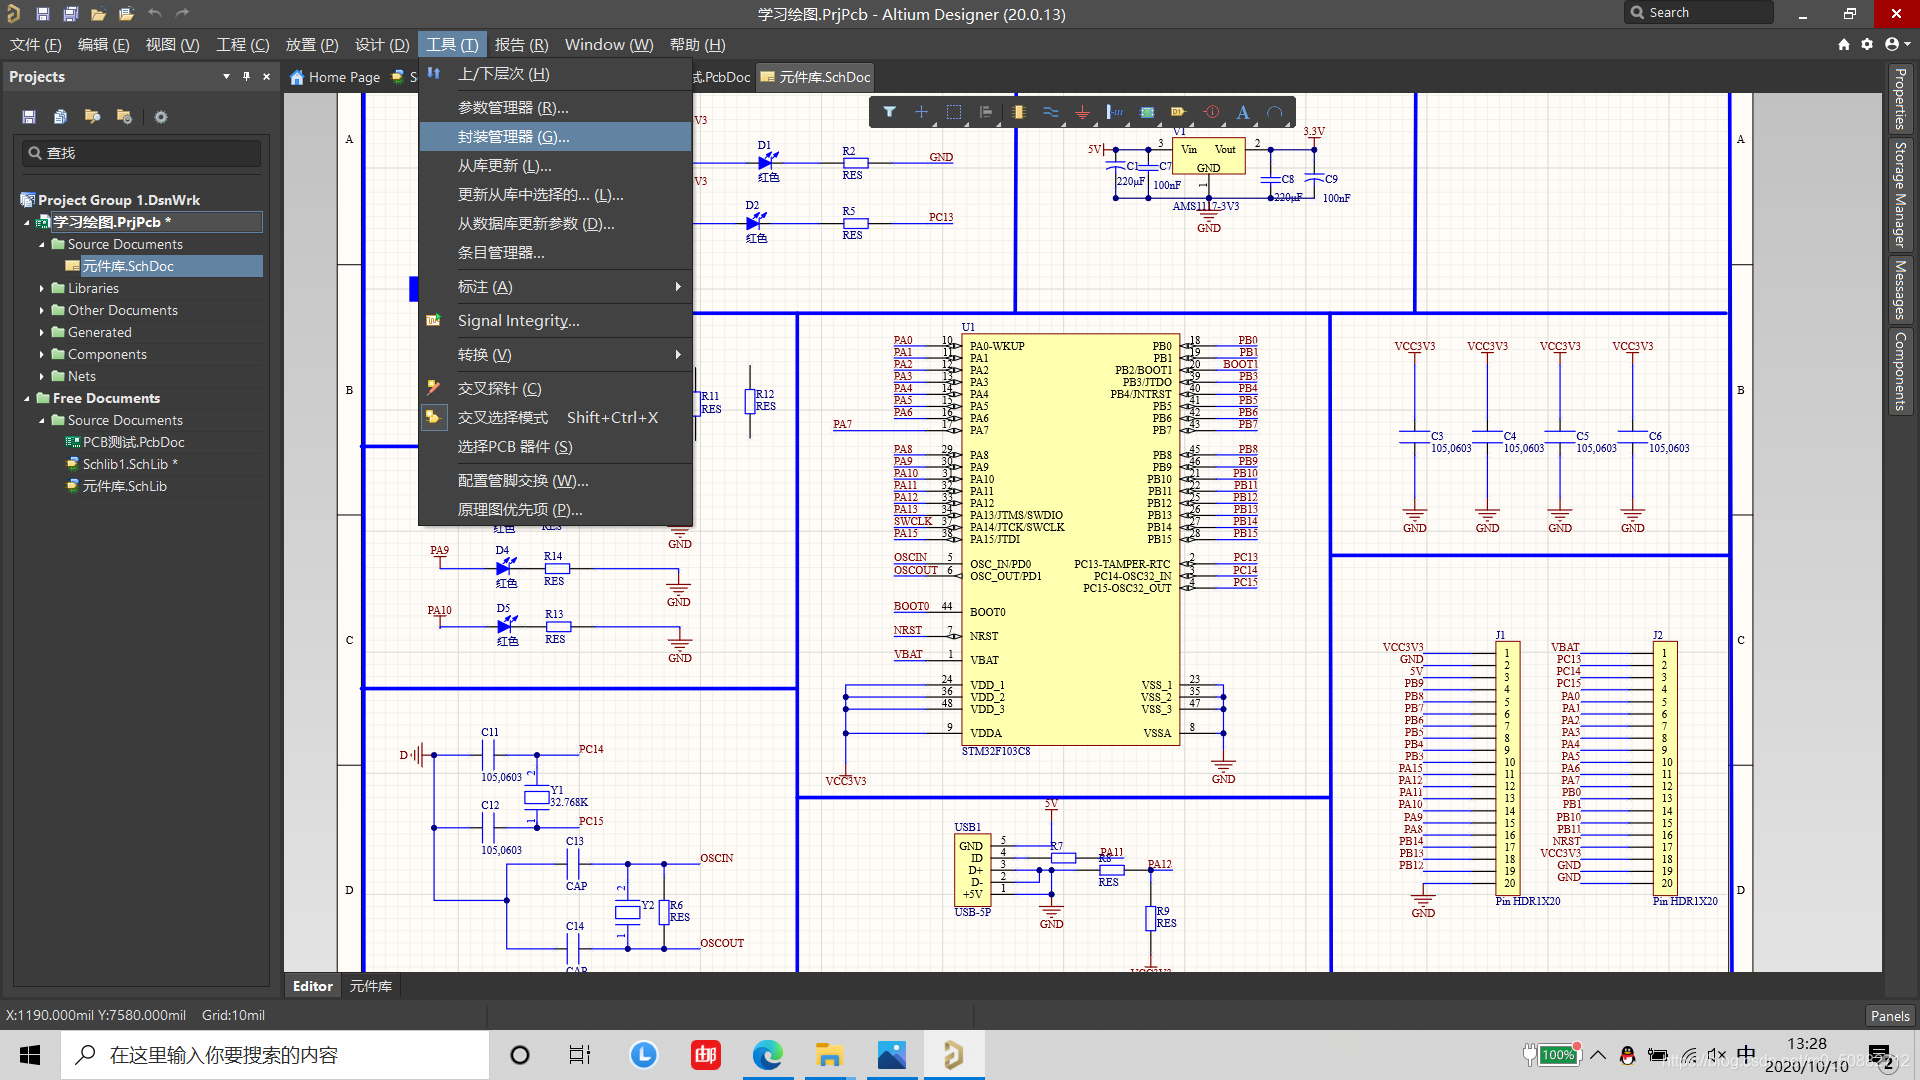Place a net label using the D1 icon

1178,112
